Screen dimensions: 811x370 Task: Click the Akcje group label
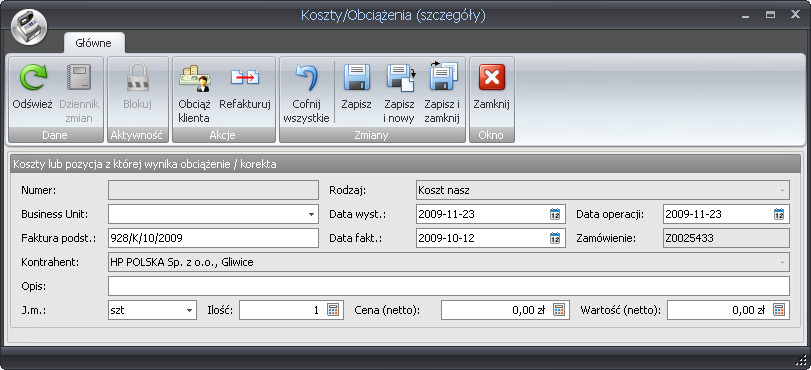222,136
